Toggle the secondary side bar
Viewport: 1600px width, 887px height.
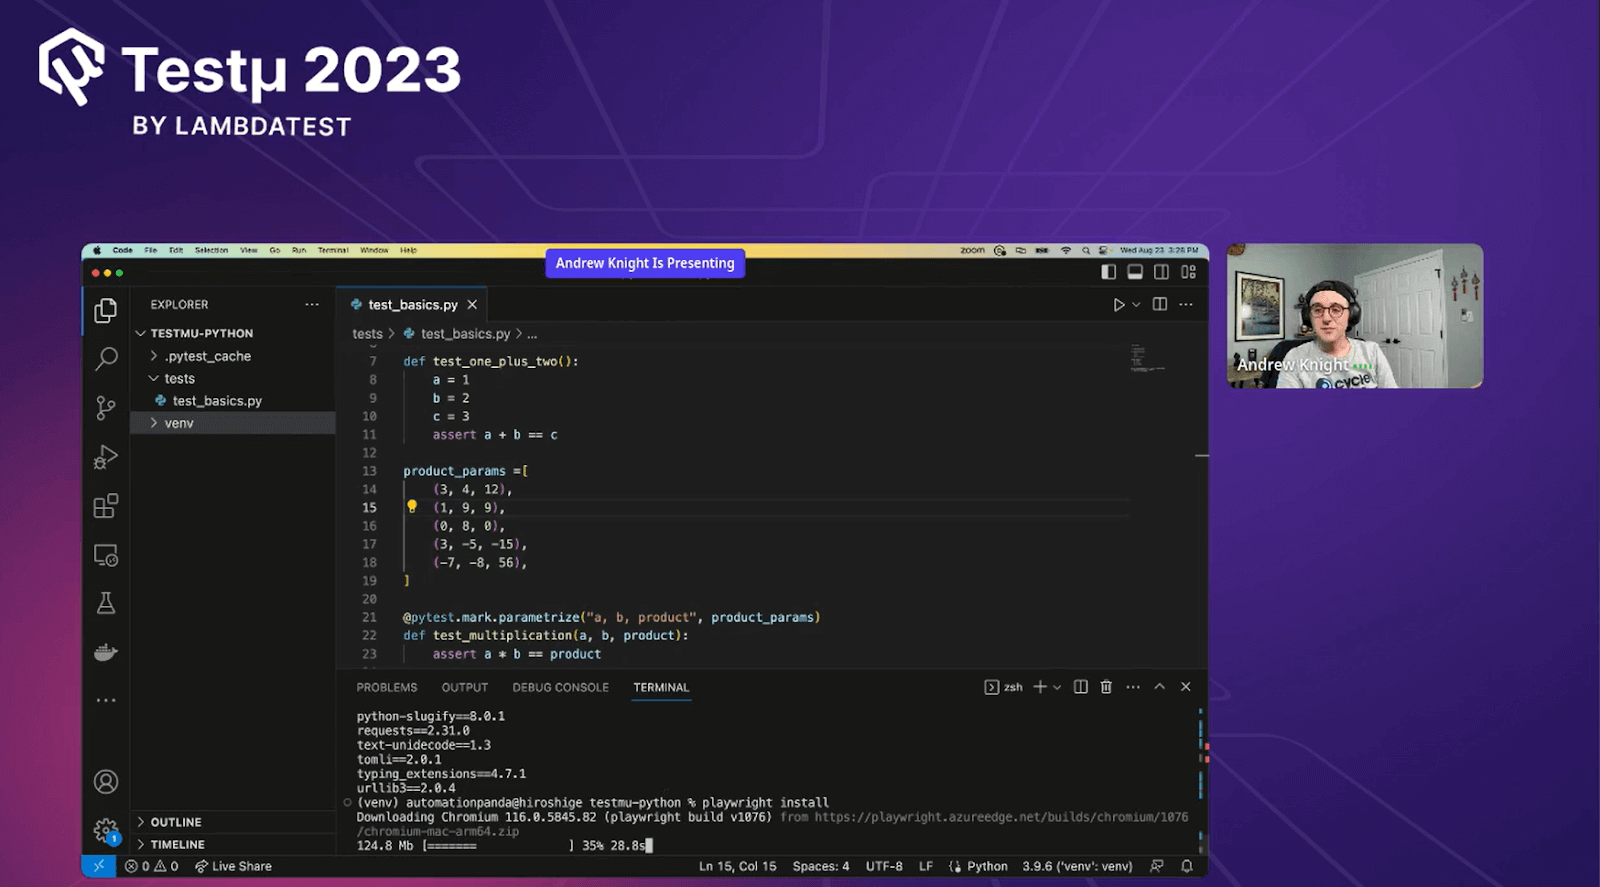click(x=1161, y=272)
